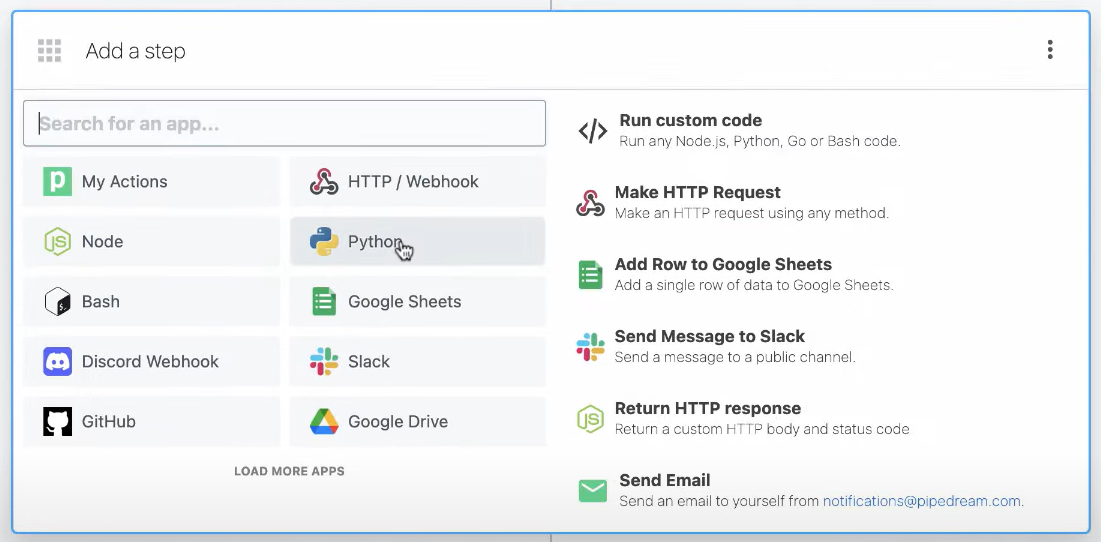1101x542 pixels.
Task: Click the sheets icon beside Add Row to Google Sheets
Action: (x=591, y=275)
